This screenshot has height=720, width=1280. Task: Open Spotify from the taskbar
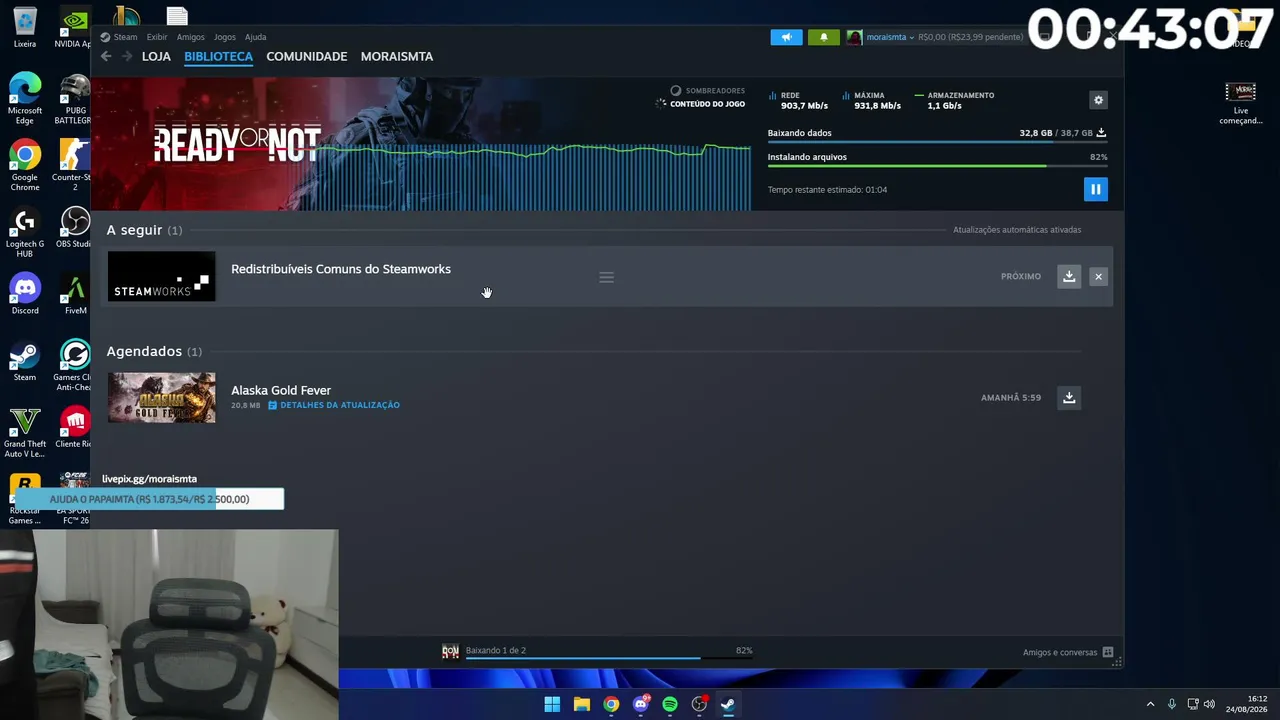pyautogui.click(x=670, y=704)
